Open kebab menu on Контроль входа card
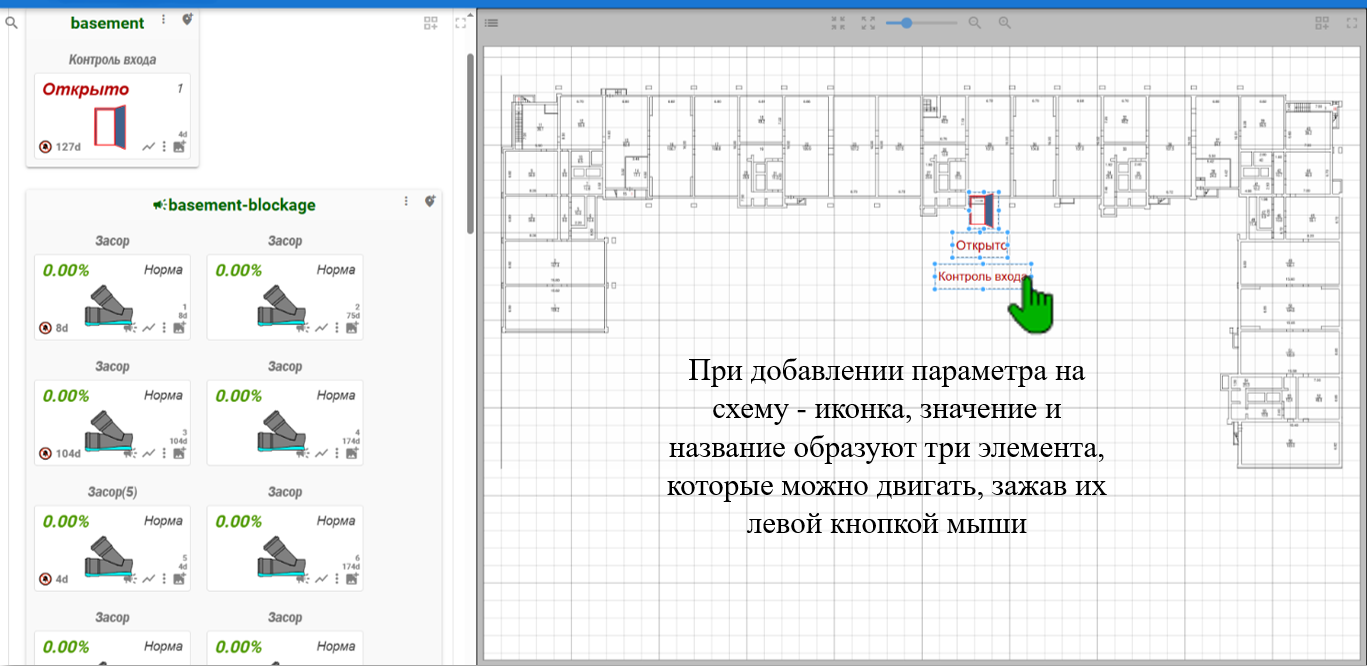Image resolution: width=1367 pixels, height=666 pixels. coord(164,146)
